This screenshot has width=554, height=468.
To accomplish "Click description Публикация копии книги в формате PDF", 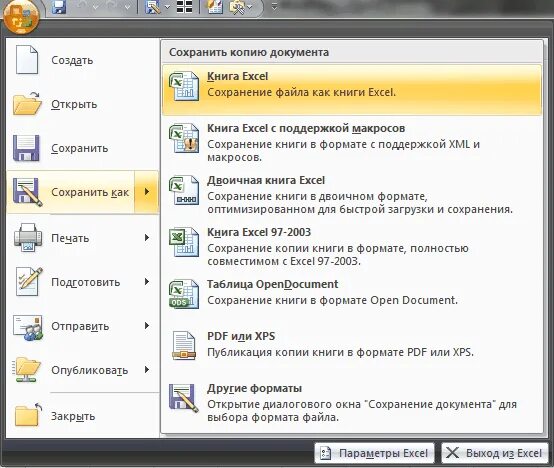I will pyautogui.click(x=340, y=352).
